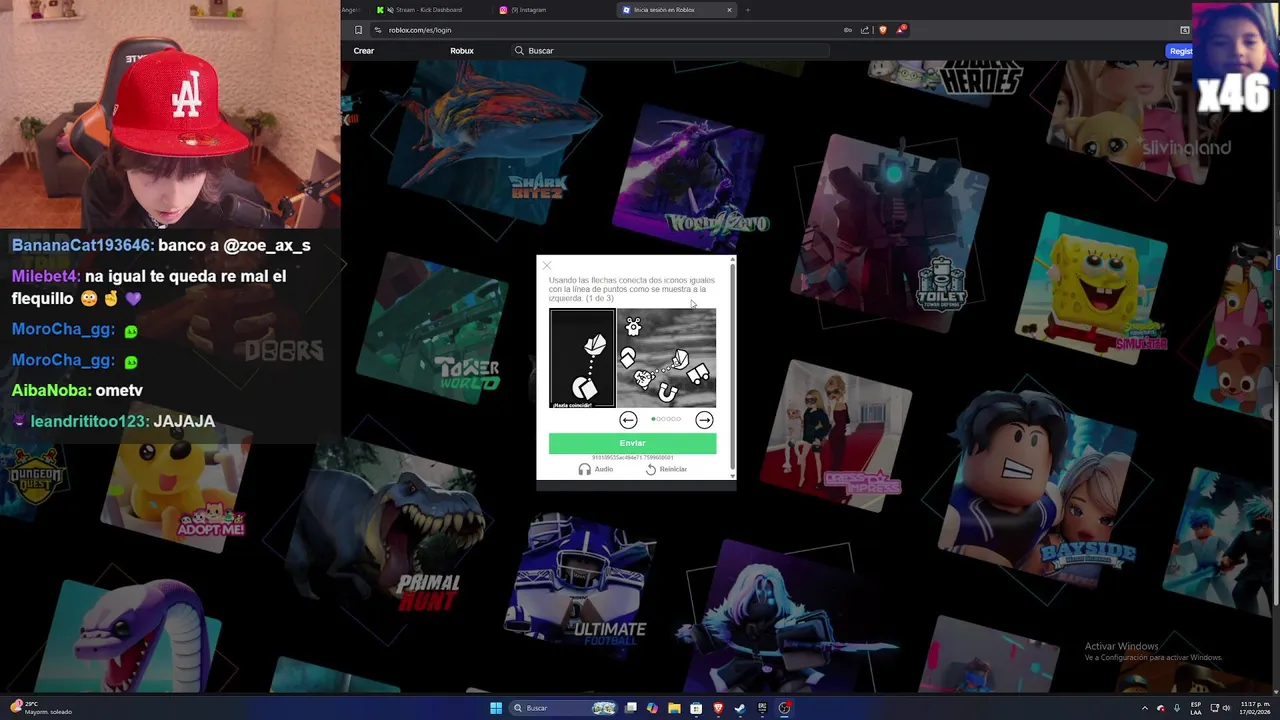Click the password key icon in address bar
The width and height of the screenshot is (1280, 720).
[848, 30]
